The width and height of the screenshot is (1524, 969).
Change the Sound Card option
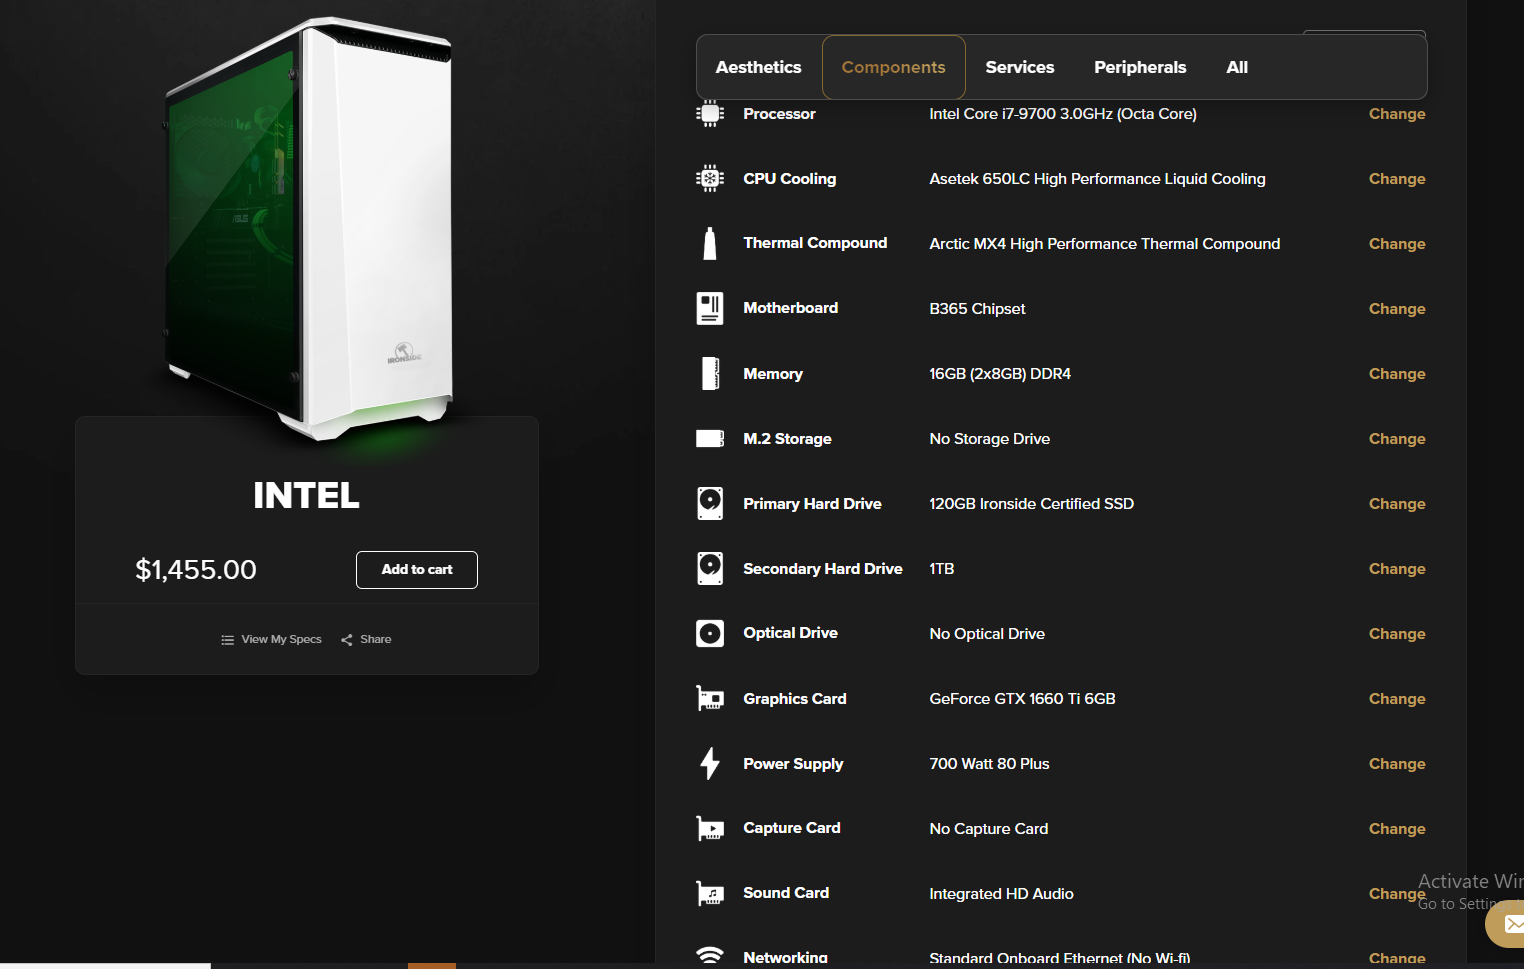[1397, 894]
